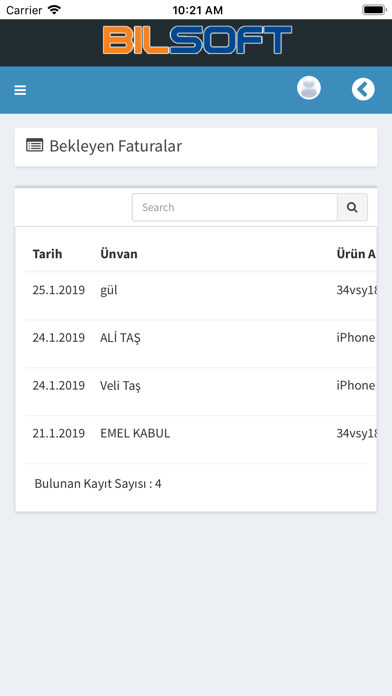
Task: Focus the Search input field
Action: click(235, 207)
